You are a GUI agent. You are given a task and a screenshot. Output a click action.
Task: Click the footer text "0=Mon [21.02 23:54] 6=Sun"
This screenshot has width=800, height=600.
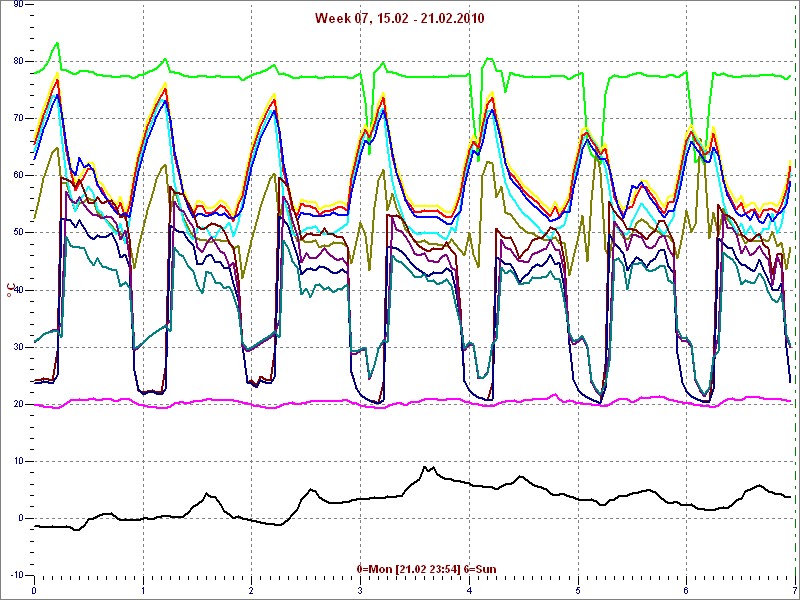[x=427, y=569]
